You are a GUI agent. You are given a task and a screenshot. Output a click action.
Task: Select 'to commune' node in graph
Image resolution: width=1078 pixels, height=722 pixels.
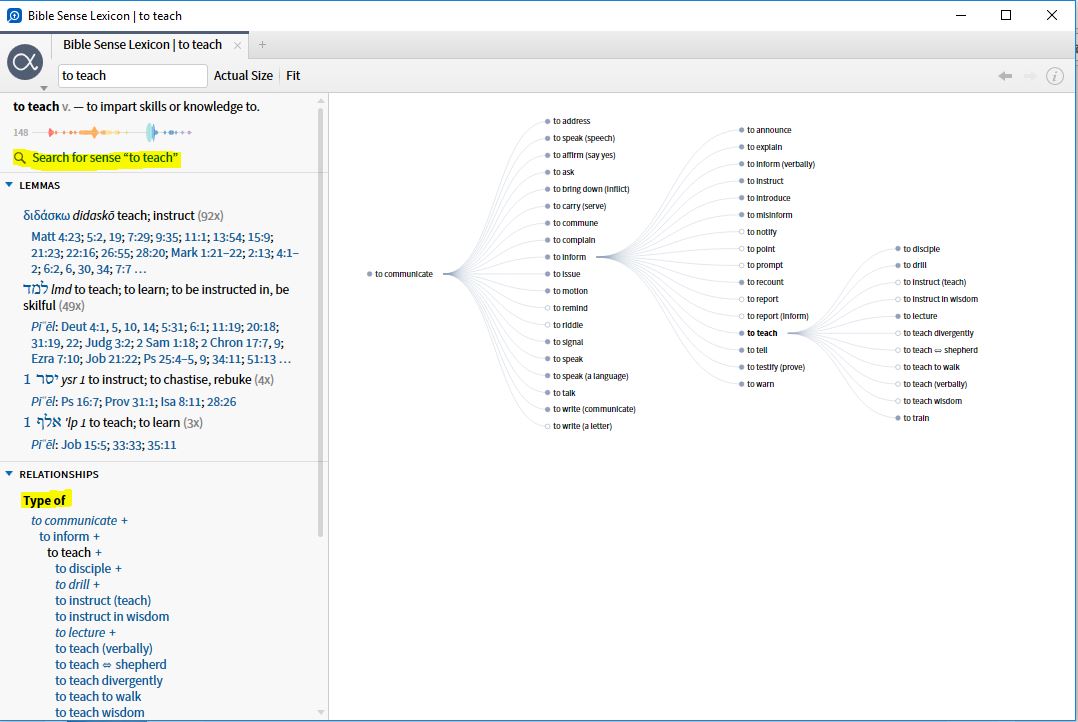click(572, 223)
